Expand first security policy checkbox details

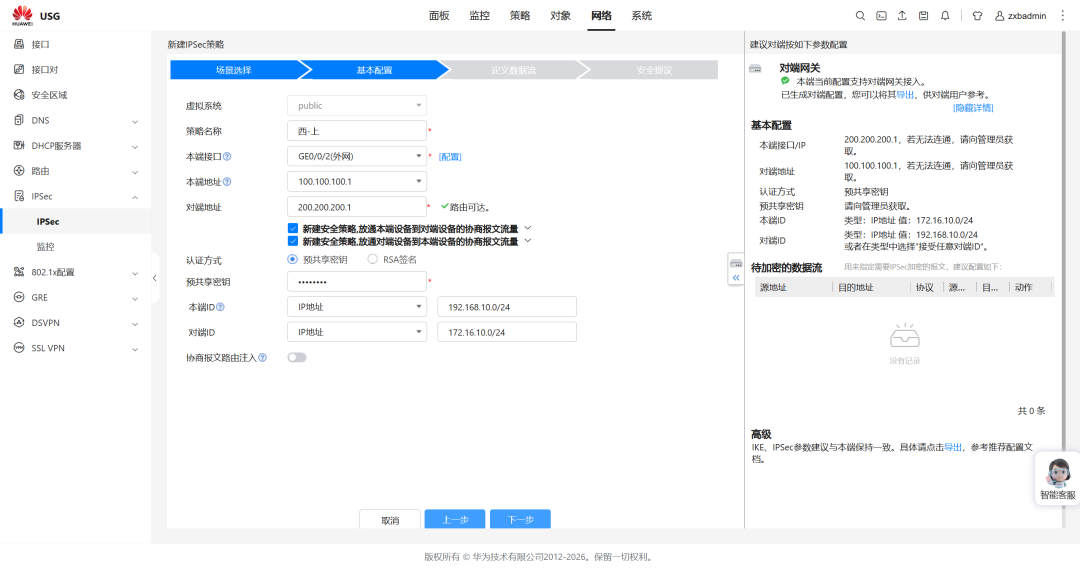tap(528, 228)
